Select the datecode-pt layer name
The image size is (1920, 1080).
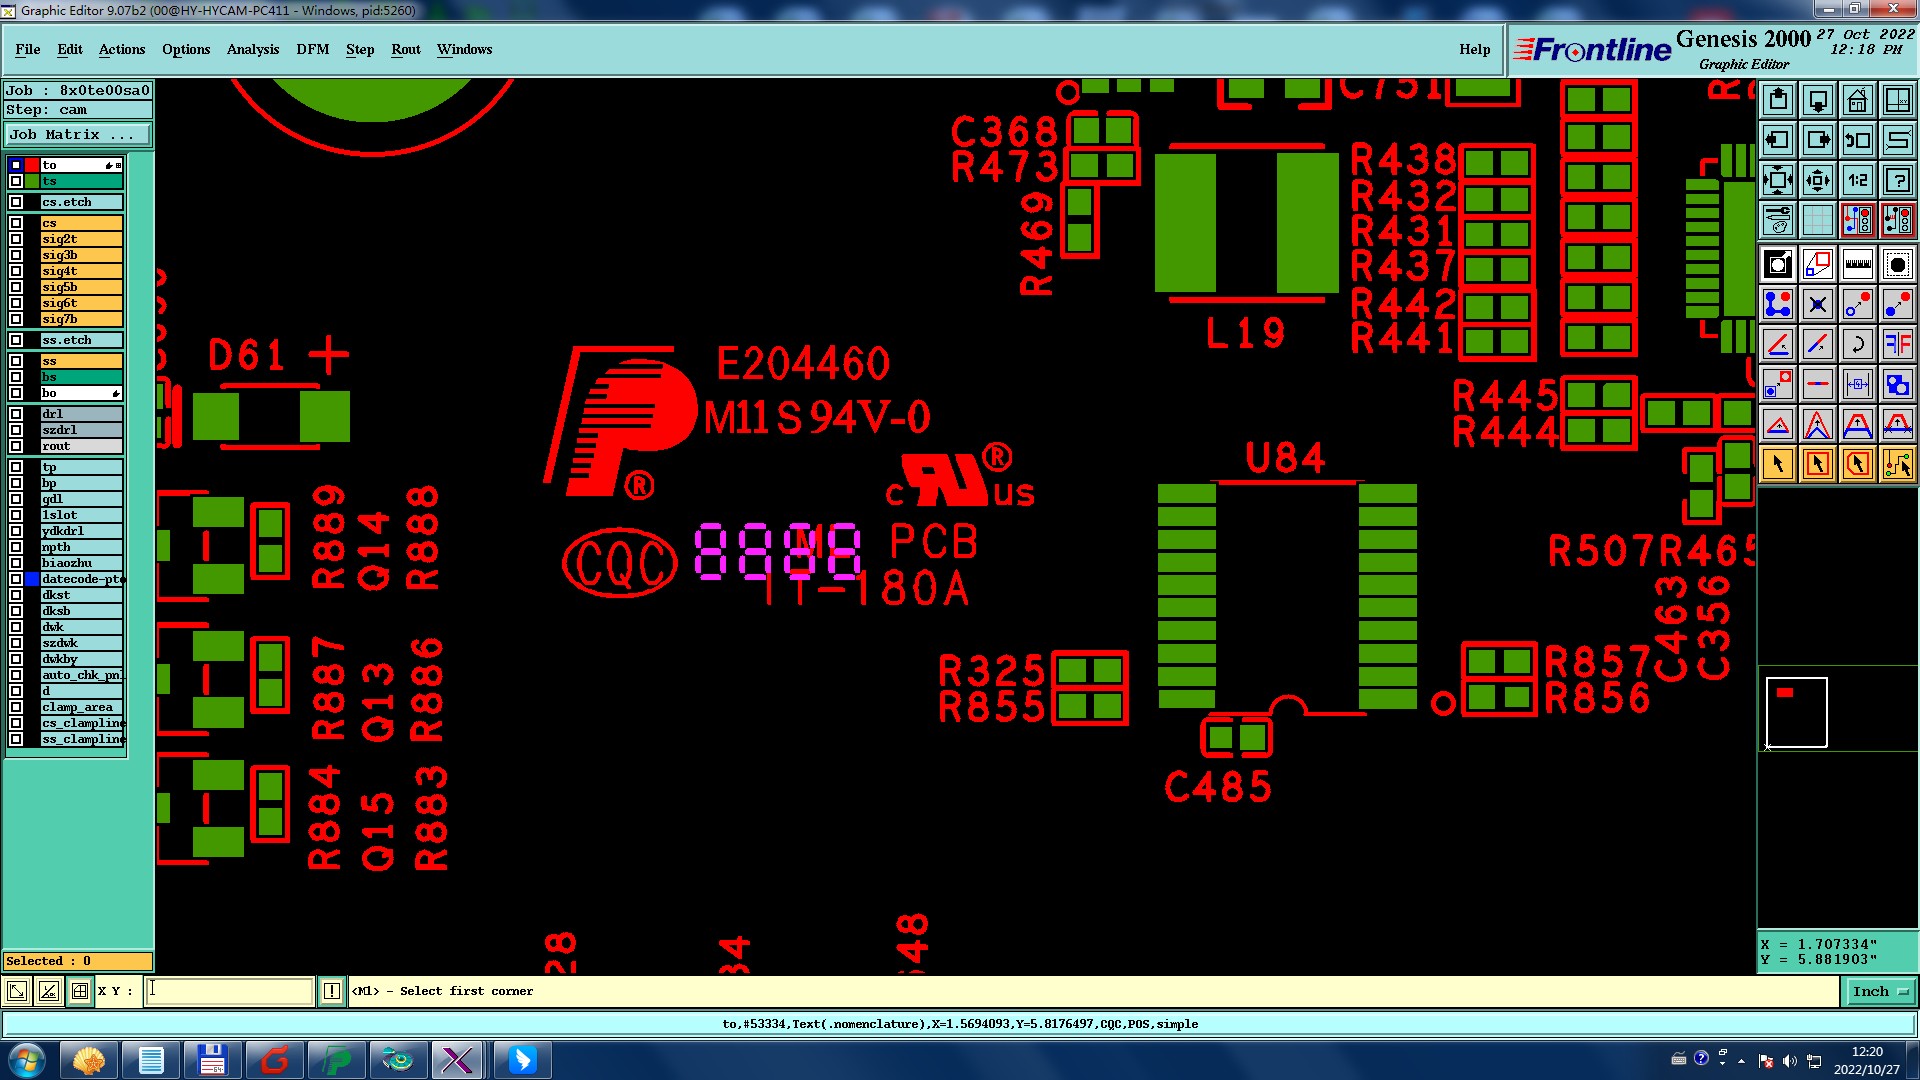point(82,579)
